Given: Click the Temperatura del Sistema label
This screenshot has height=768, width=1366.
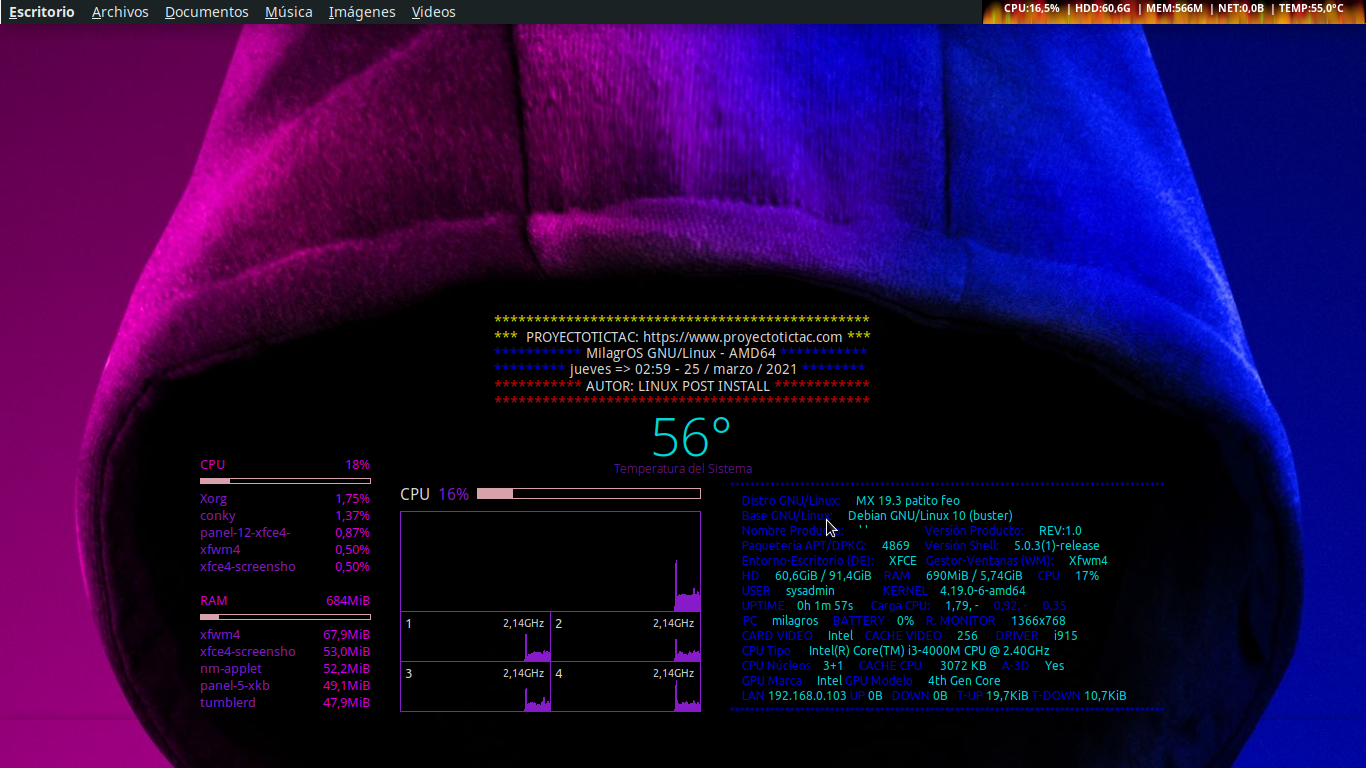Looking at the screenshot, I should pos(683,469).
